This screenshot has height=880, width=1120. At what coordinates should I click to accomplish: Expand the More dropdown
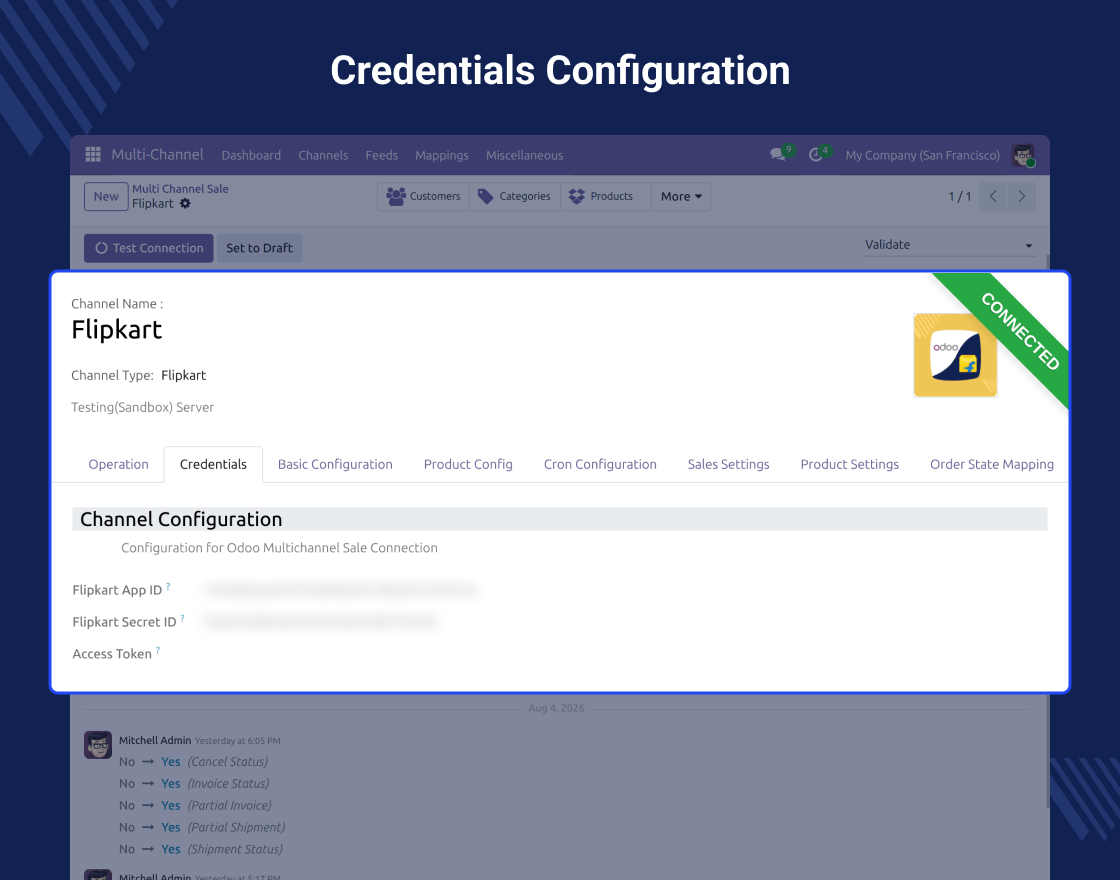681,196
